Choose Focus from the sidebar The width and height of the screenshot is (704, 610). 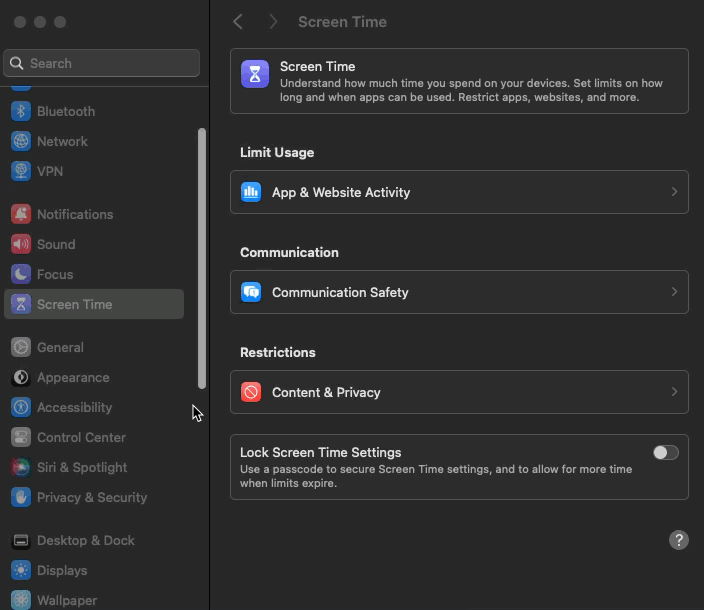click(x=94, y=274)
